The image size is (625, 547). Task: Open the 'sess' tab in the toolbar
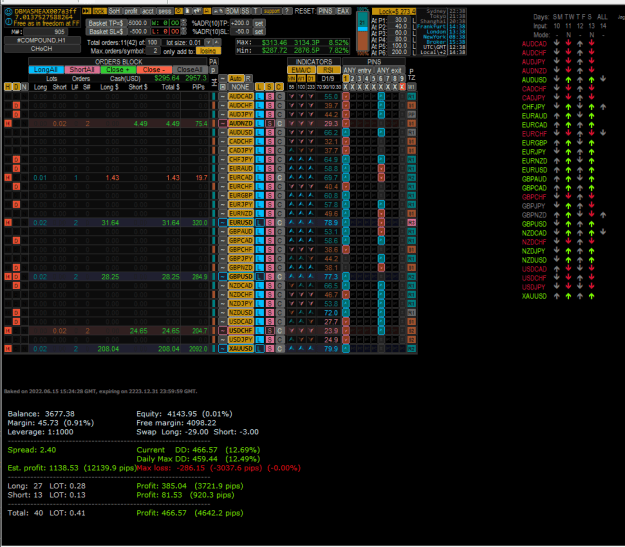click(x=165, y=11)
